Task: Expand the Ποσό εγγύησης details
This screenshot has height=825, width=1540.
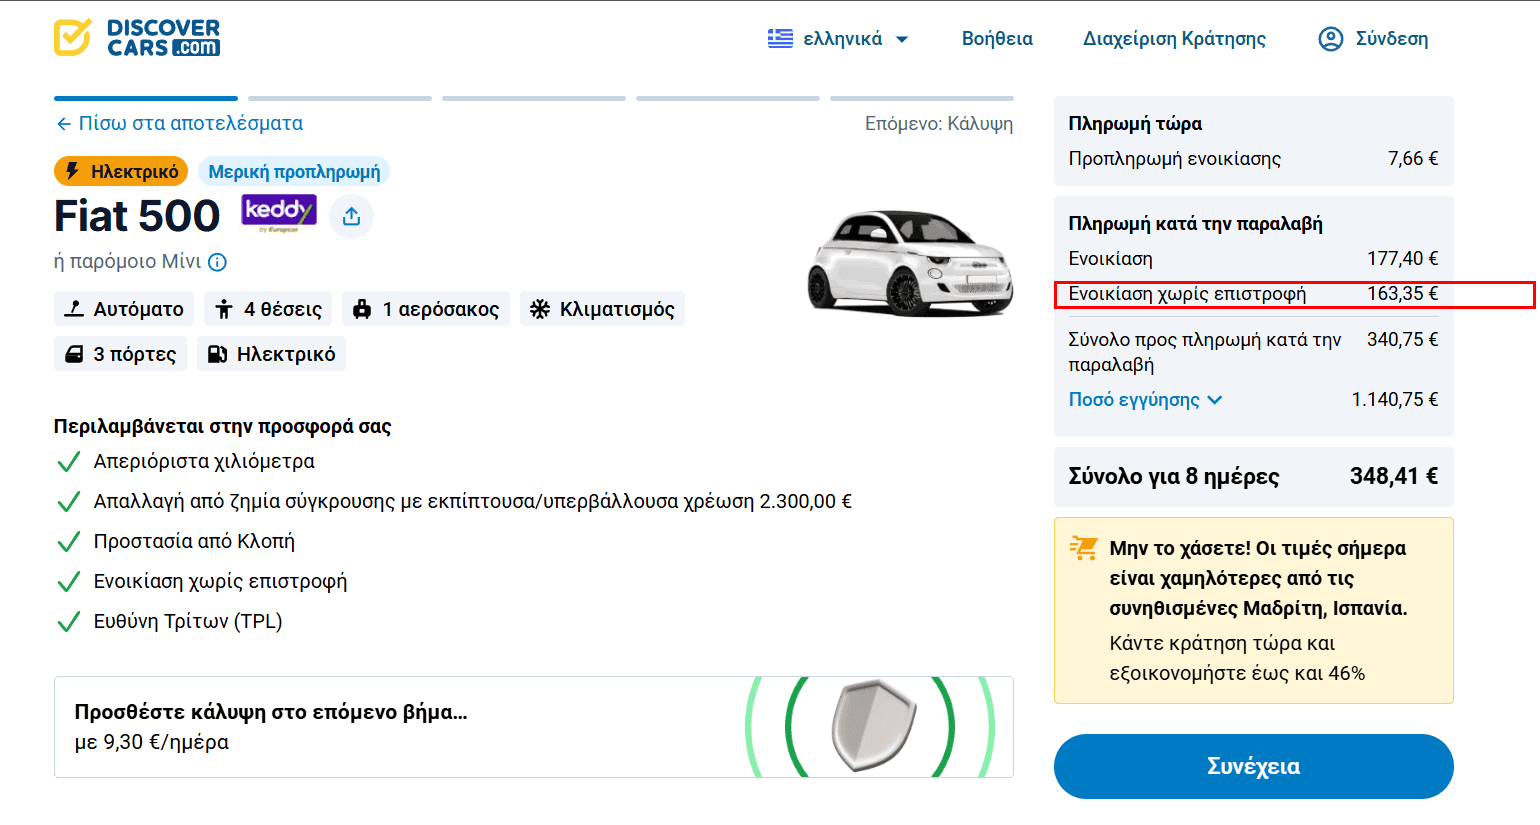Action: [x=1145, y=399]
